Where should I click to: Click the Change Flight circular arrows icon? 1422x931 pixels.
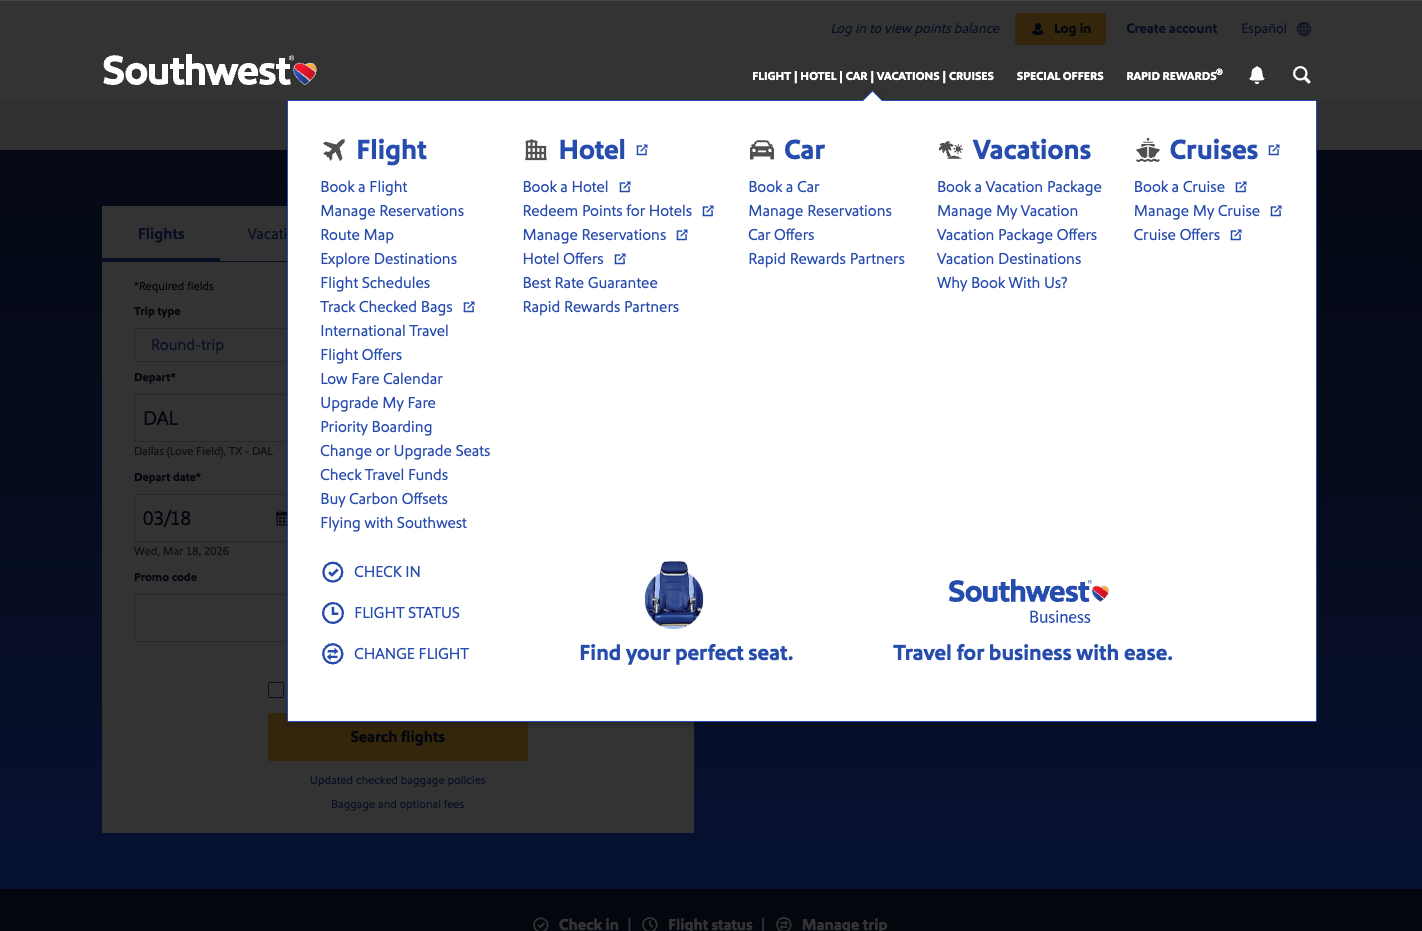[x=332, y=653]
